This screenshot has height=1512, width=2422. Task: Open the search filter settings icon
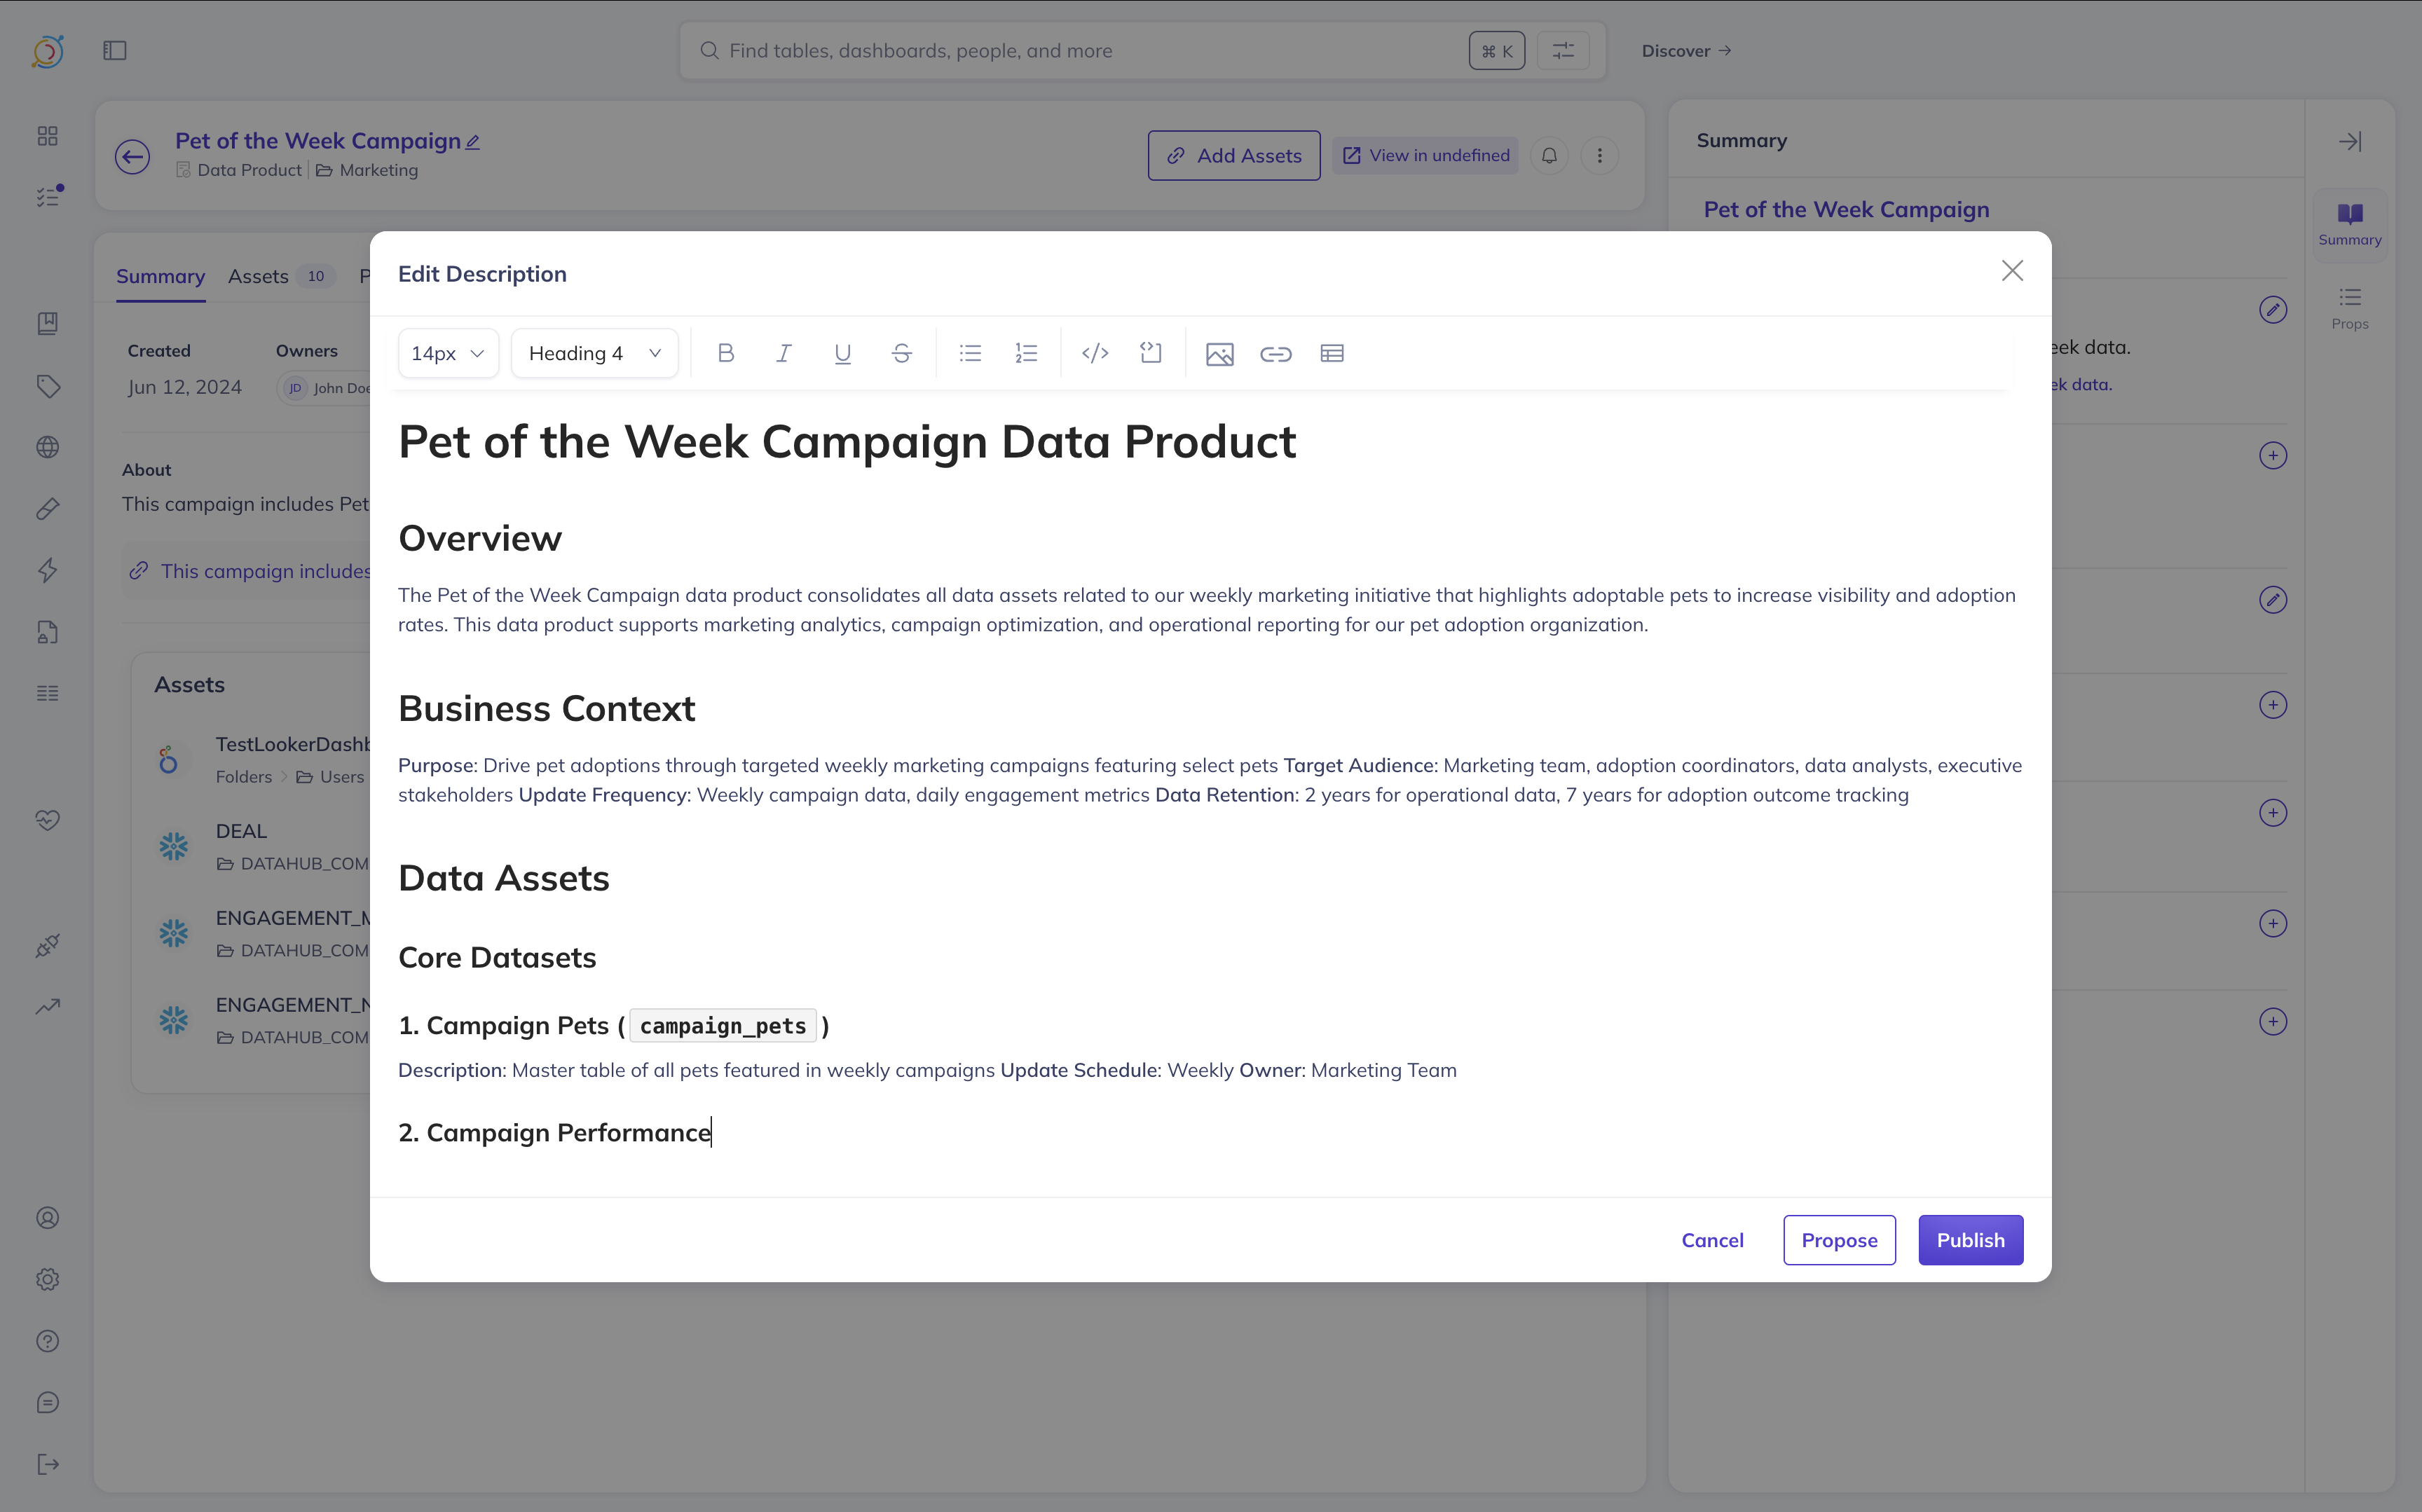click(1563, 51)
